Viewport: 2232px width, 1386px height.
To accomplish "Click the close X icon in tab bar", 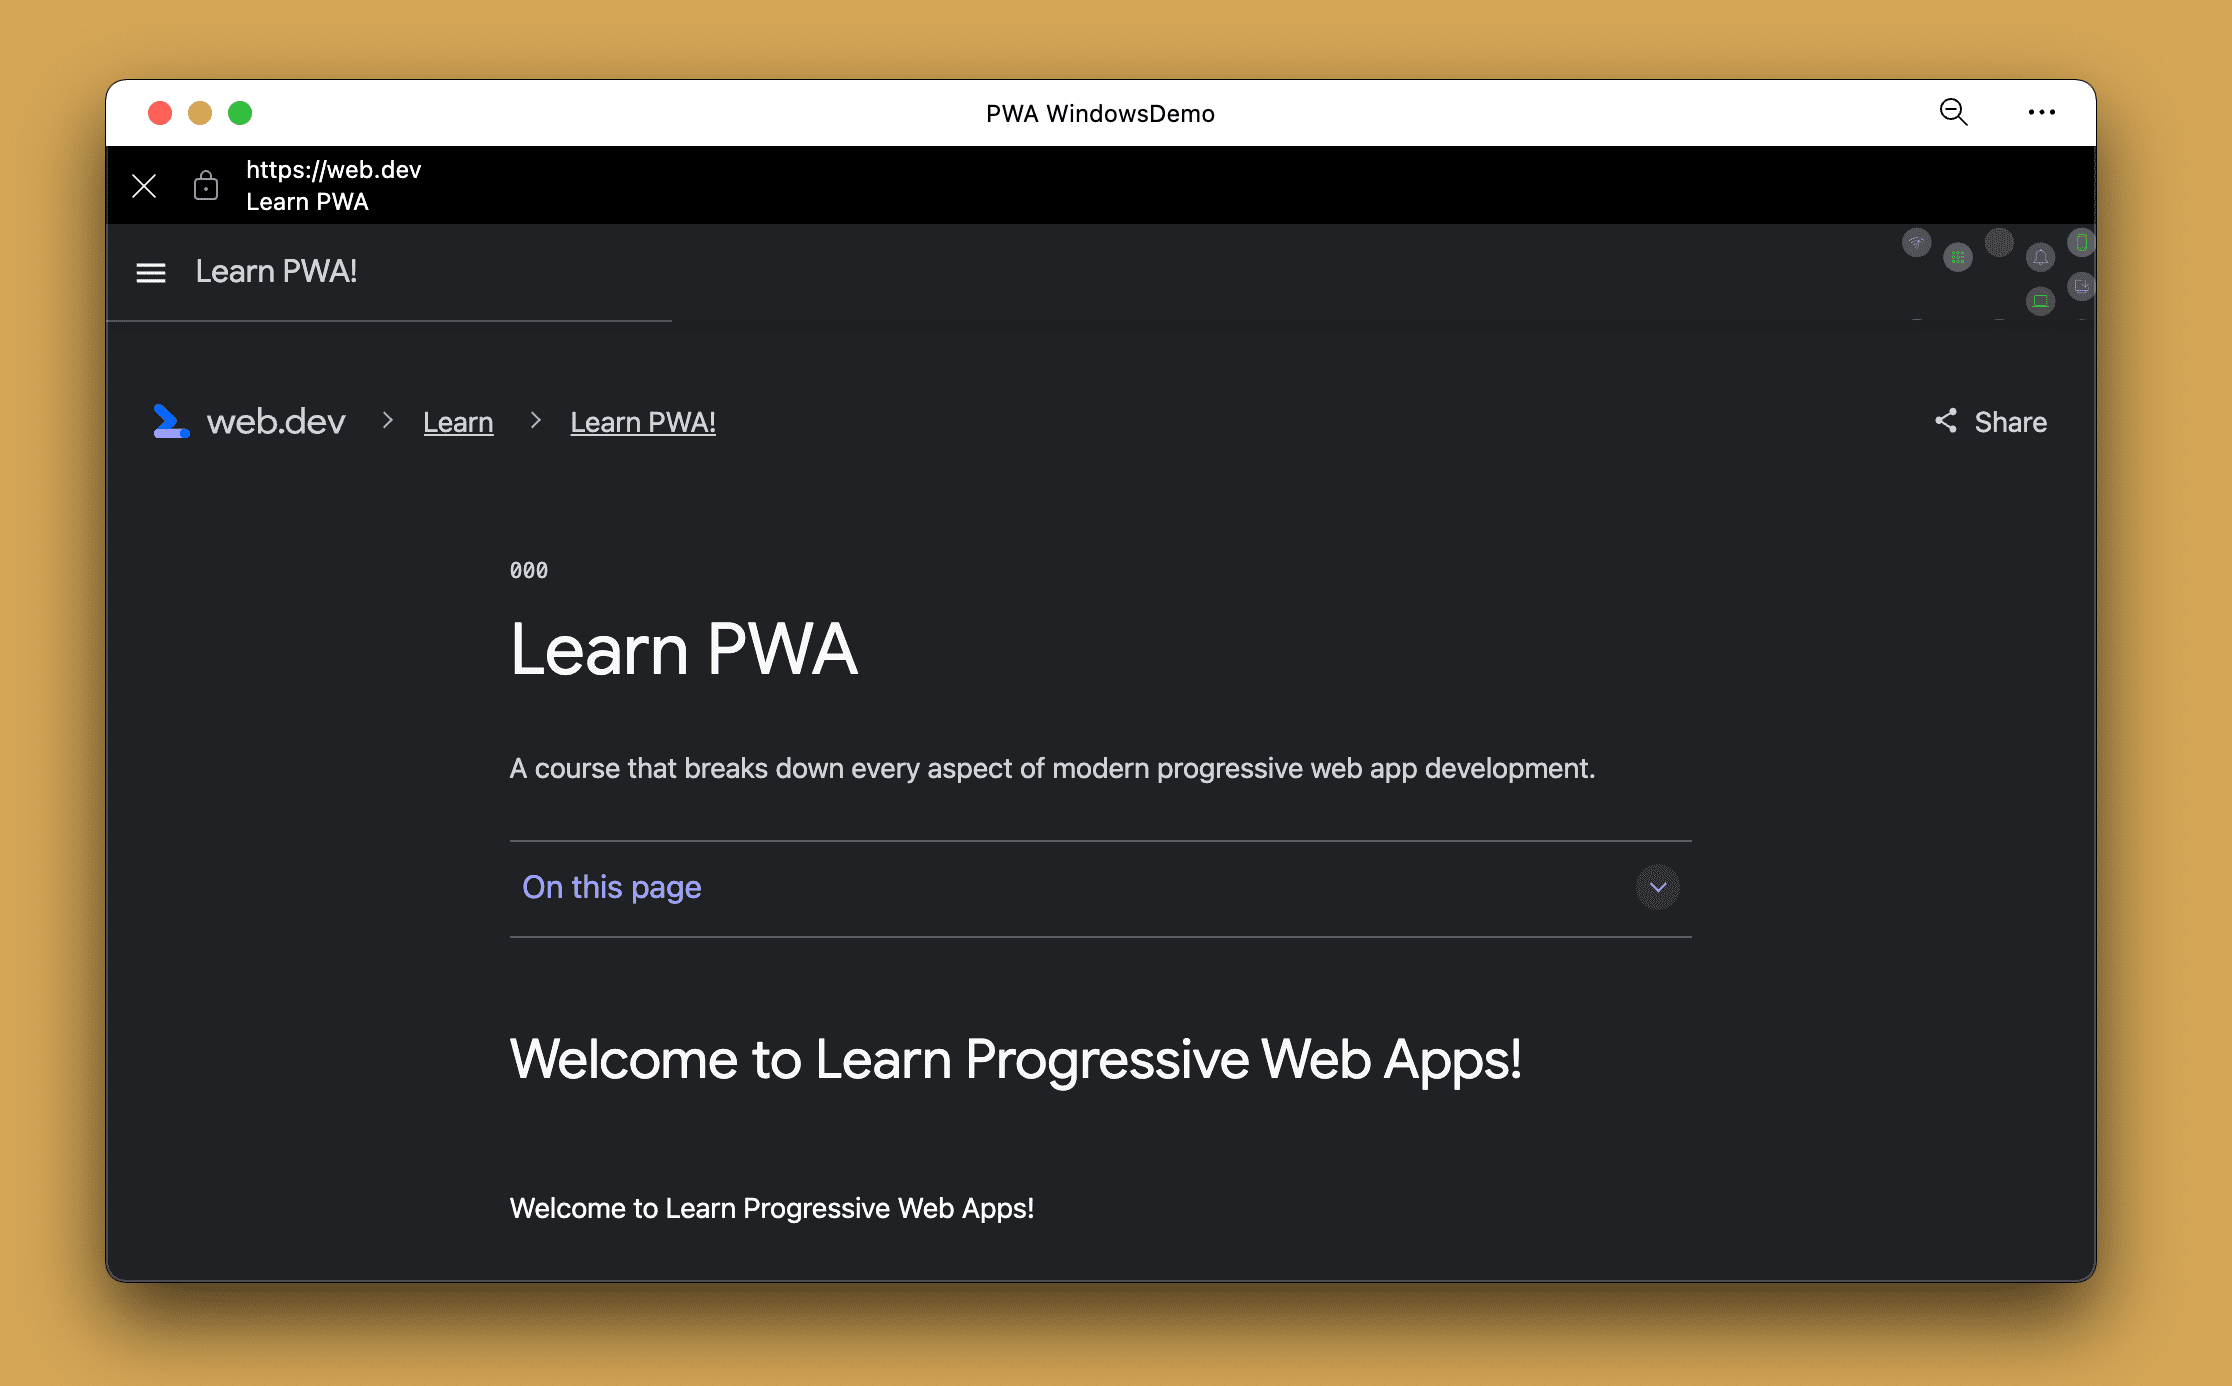I will 144,185.
